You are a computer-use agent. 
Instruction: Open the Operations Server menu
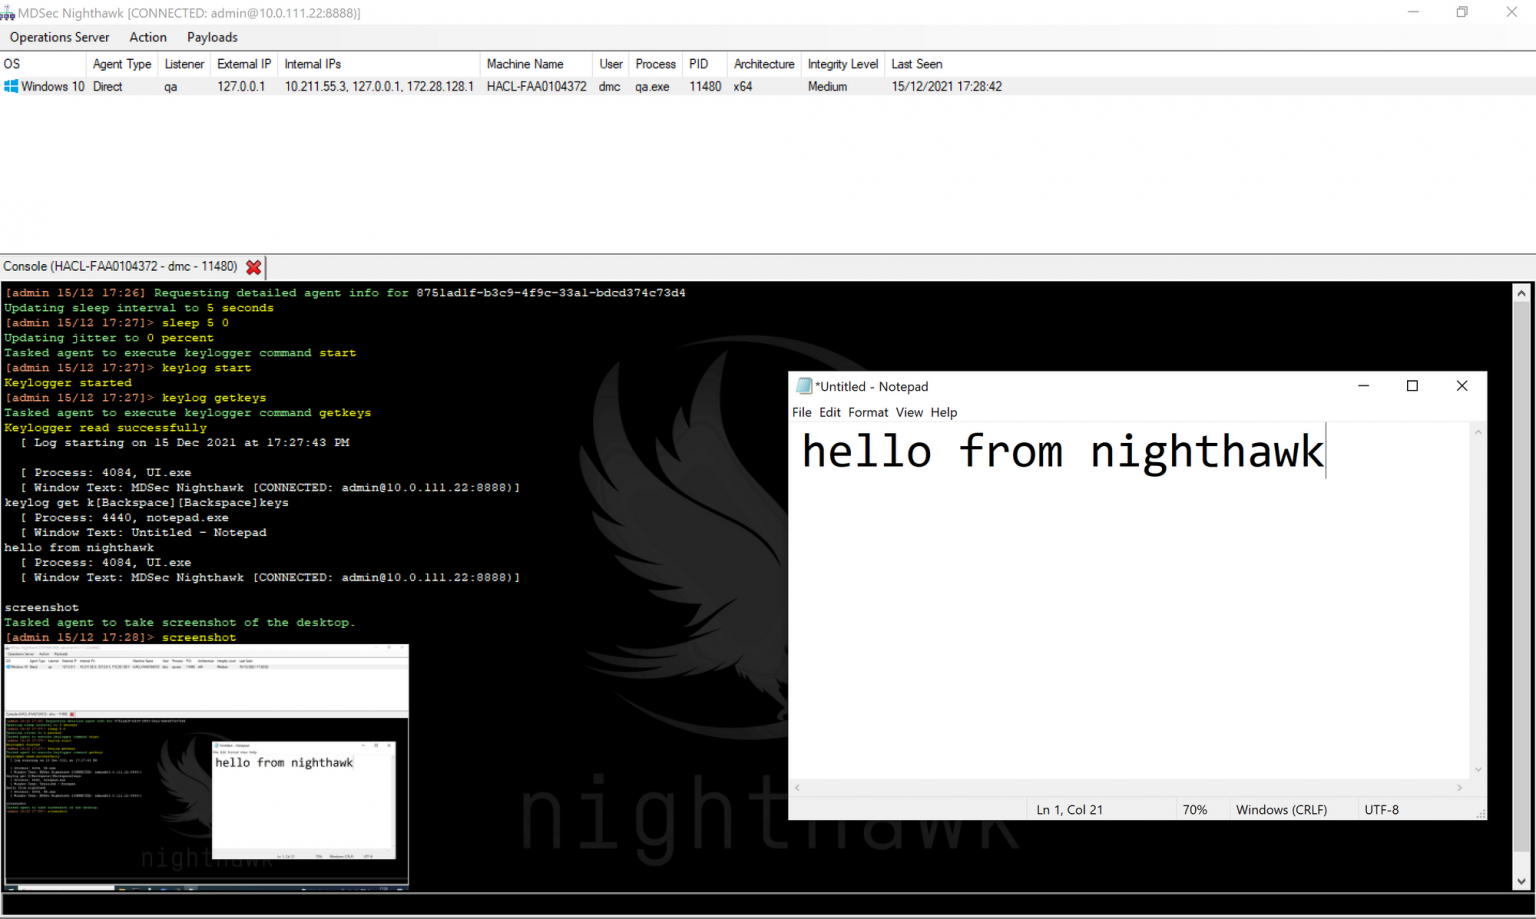pyautogui.click(x=59, y=37)
